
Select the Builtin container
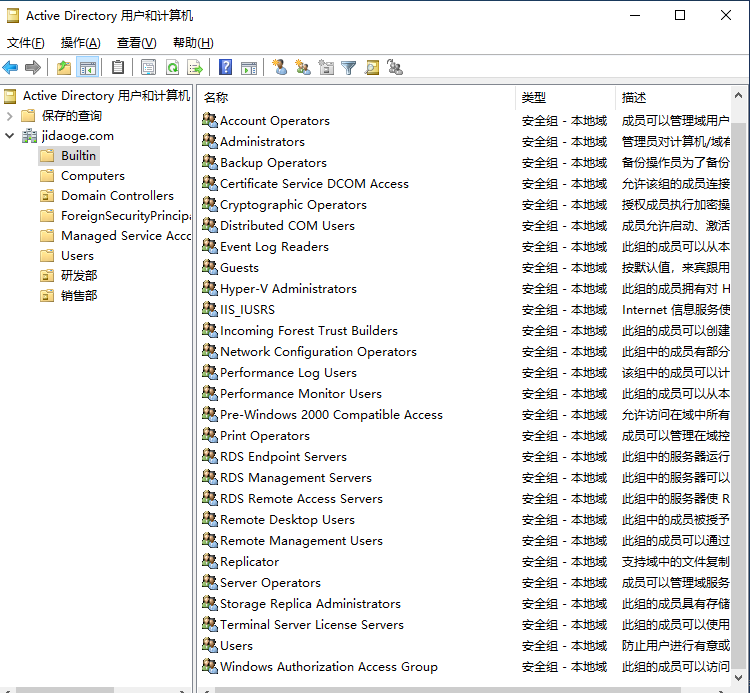click(78, 156)
